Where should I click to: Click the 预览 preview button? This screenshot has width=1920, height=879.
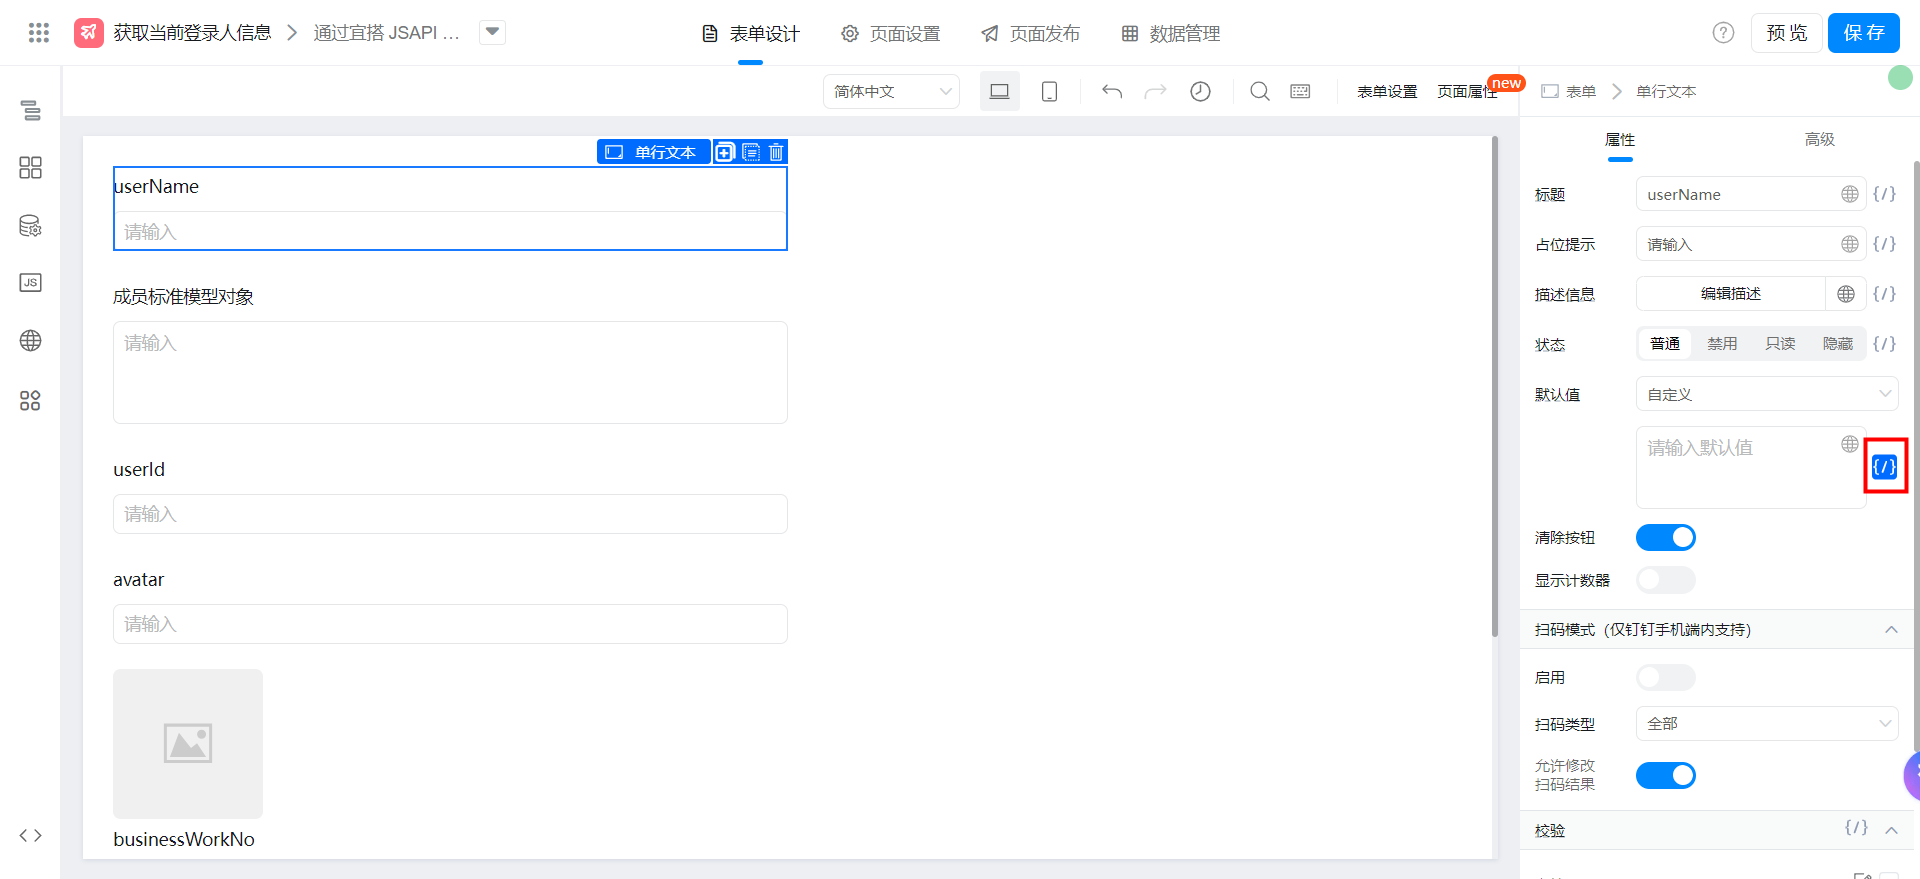[1787, 33]
